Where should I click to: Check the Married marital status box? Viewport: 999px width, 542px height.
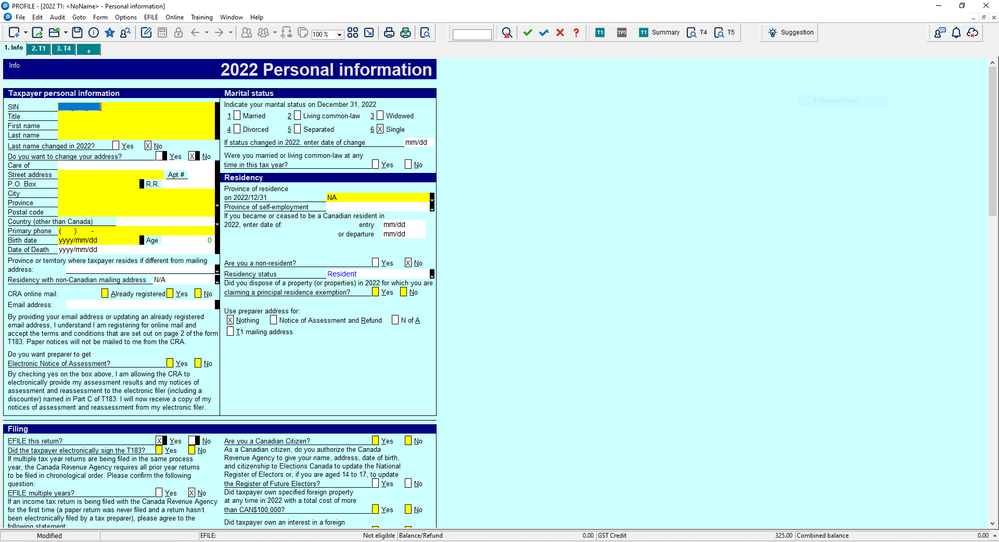click(x=237, y=115)
